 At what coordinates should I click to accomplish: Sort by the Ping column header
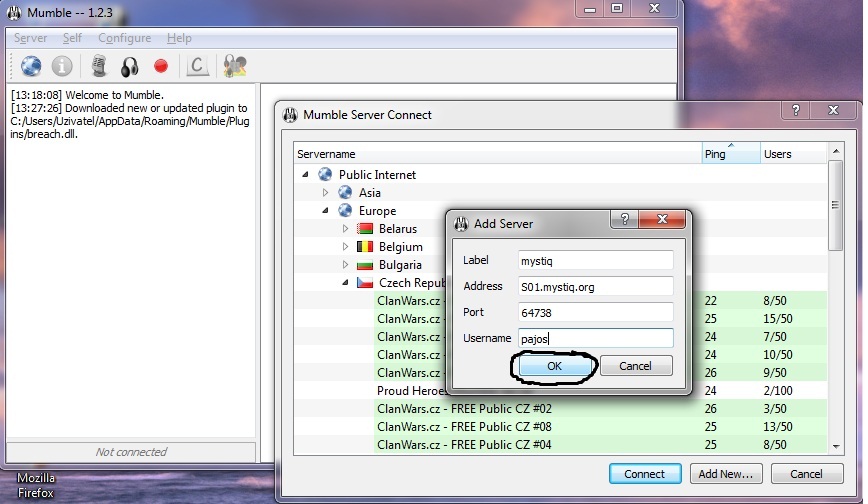click(731, 154)
